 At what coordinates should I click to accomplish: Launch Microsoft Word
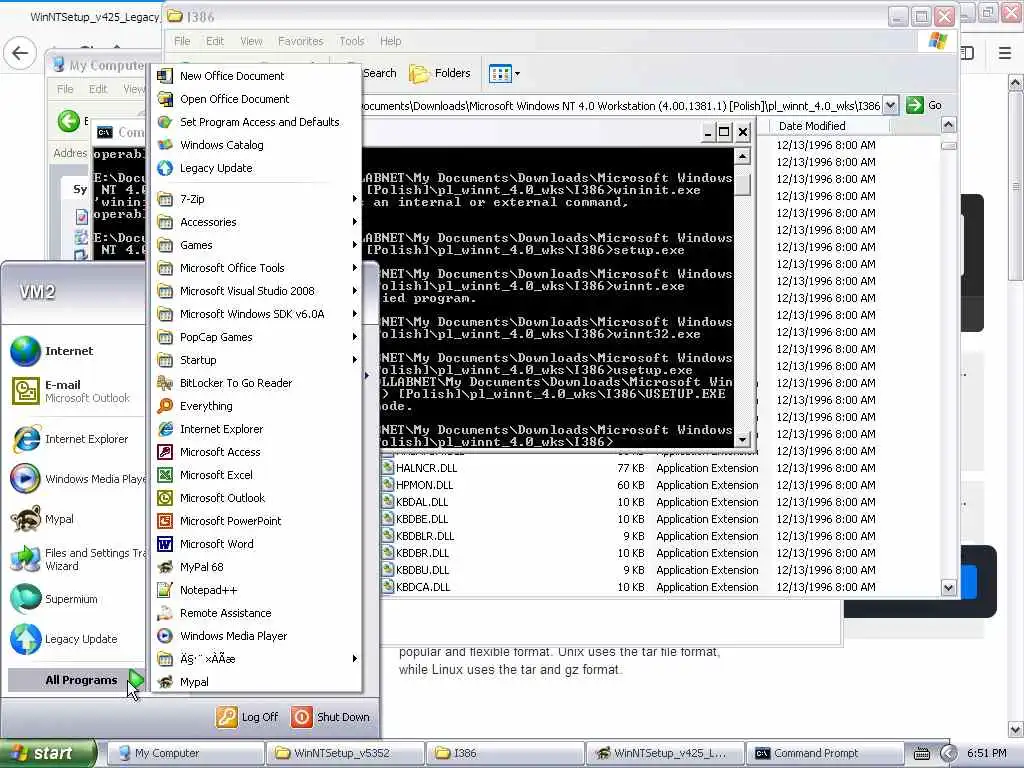(x=257, y=544)
